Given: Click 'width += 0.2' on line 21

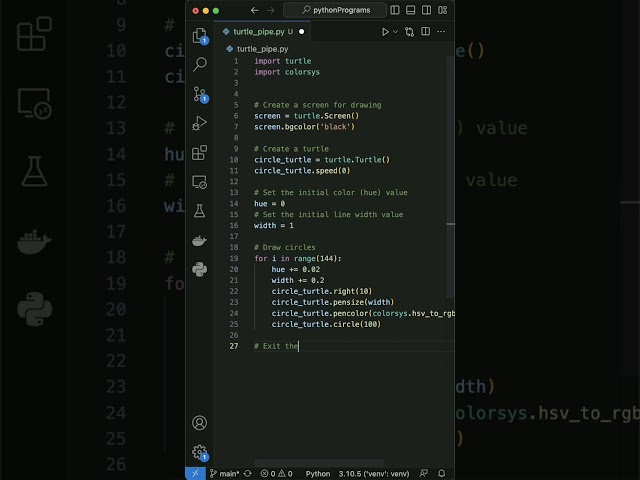Looking at the screenshot, I should [x=298, y=280].
